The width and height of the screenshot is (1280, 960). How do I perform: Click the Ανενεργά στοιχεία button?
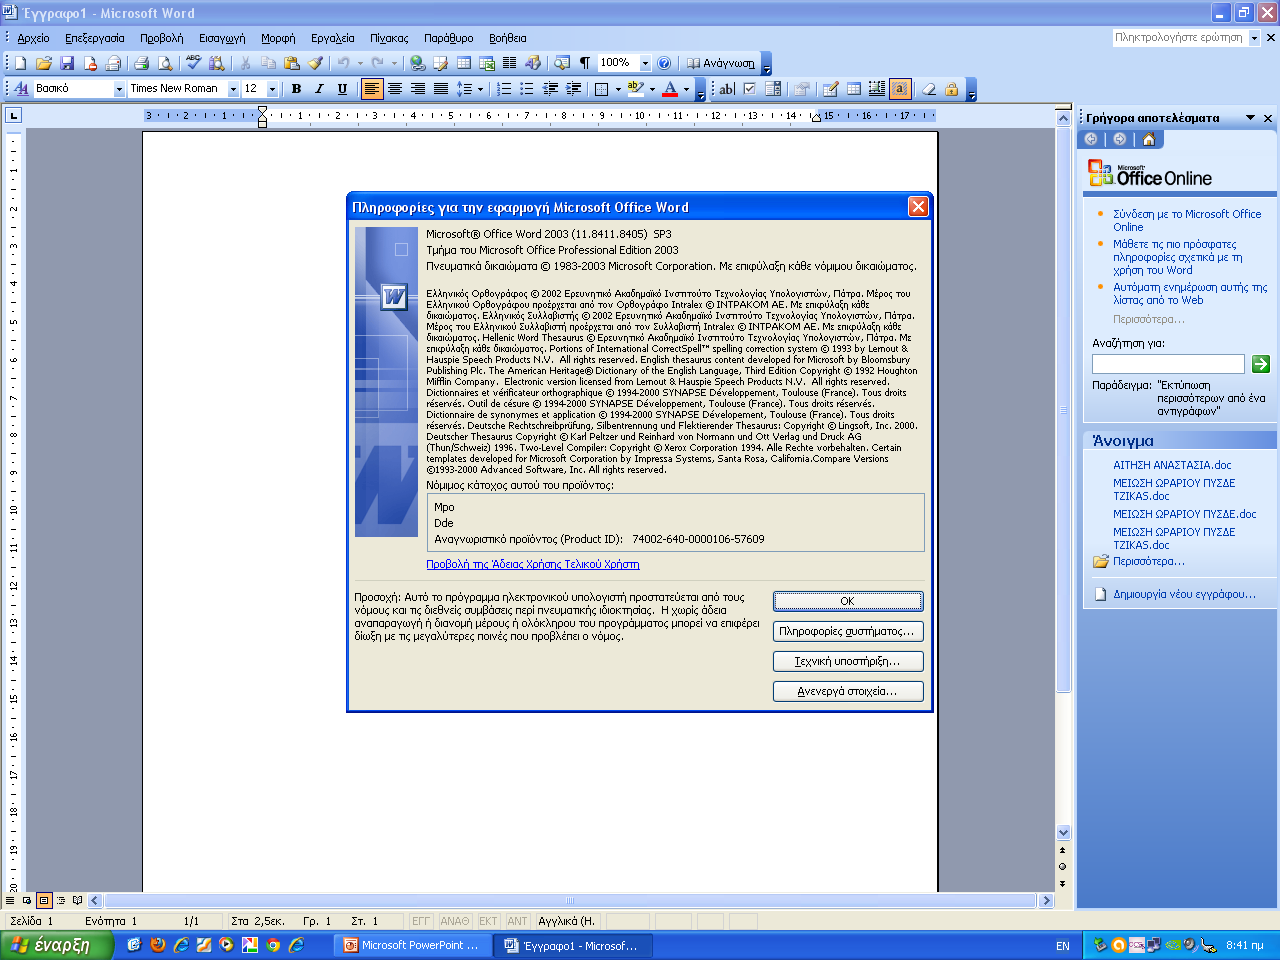[x=848, y=691]
